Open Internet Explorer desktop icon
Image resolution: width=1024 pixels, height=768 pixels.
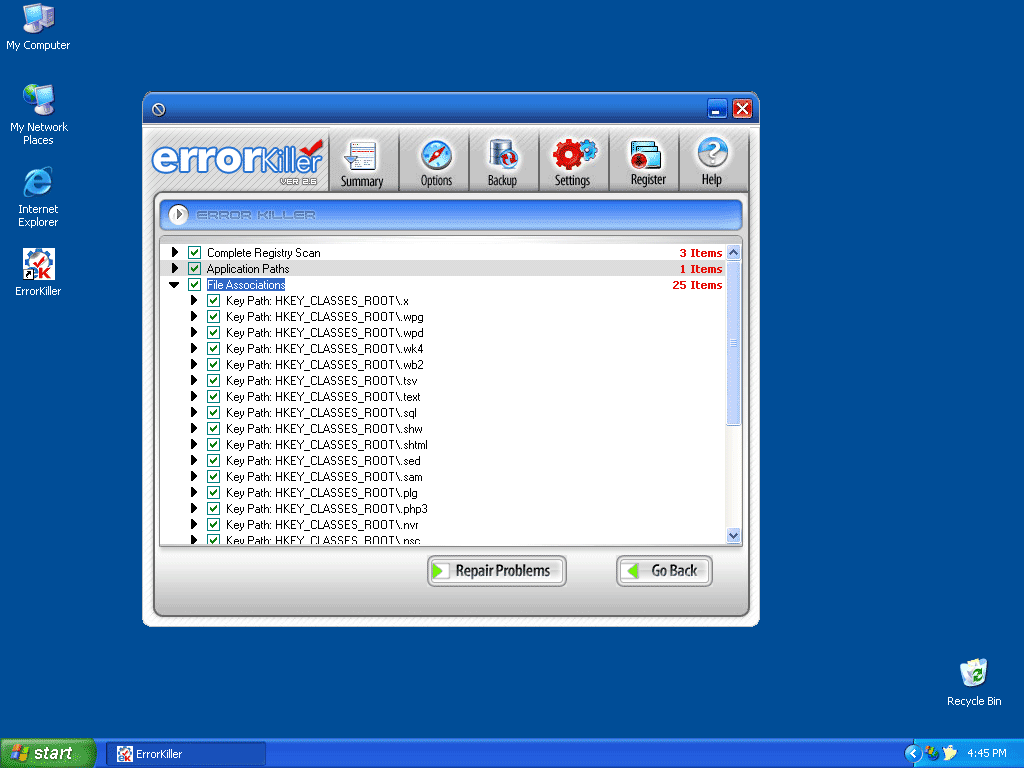coord(38,185)
